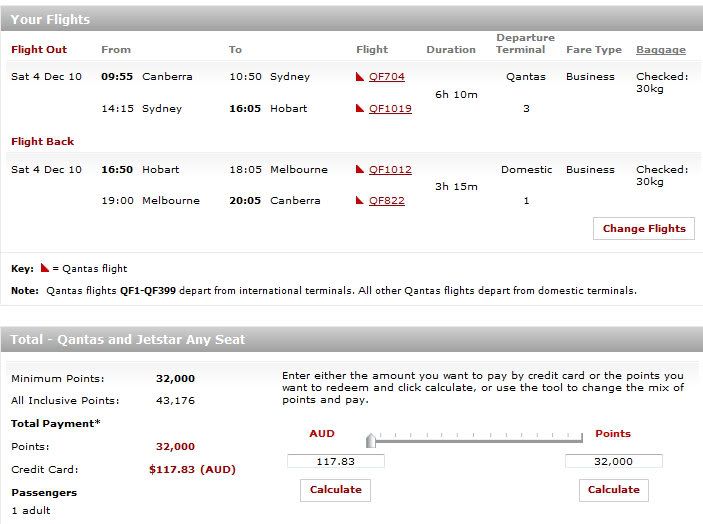Click the 18:05 Melbourne arrival time
The height and width of the screenshot is (524, 703).
[x=245, y=169]
